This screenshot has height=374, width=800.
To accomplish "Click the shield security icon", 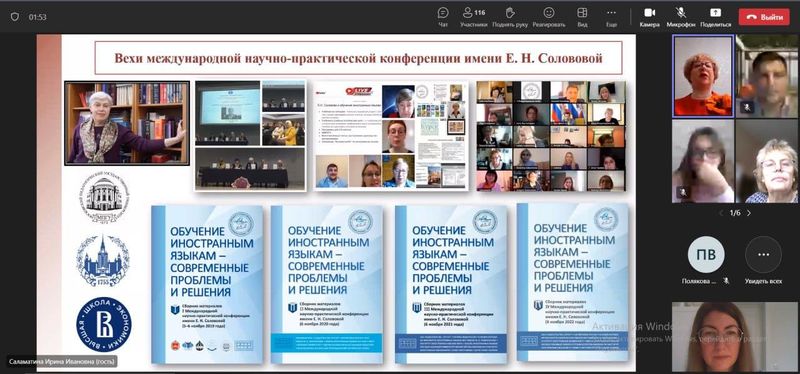I will (15, 17).
